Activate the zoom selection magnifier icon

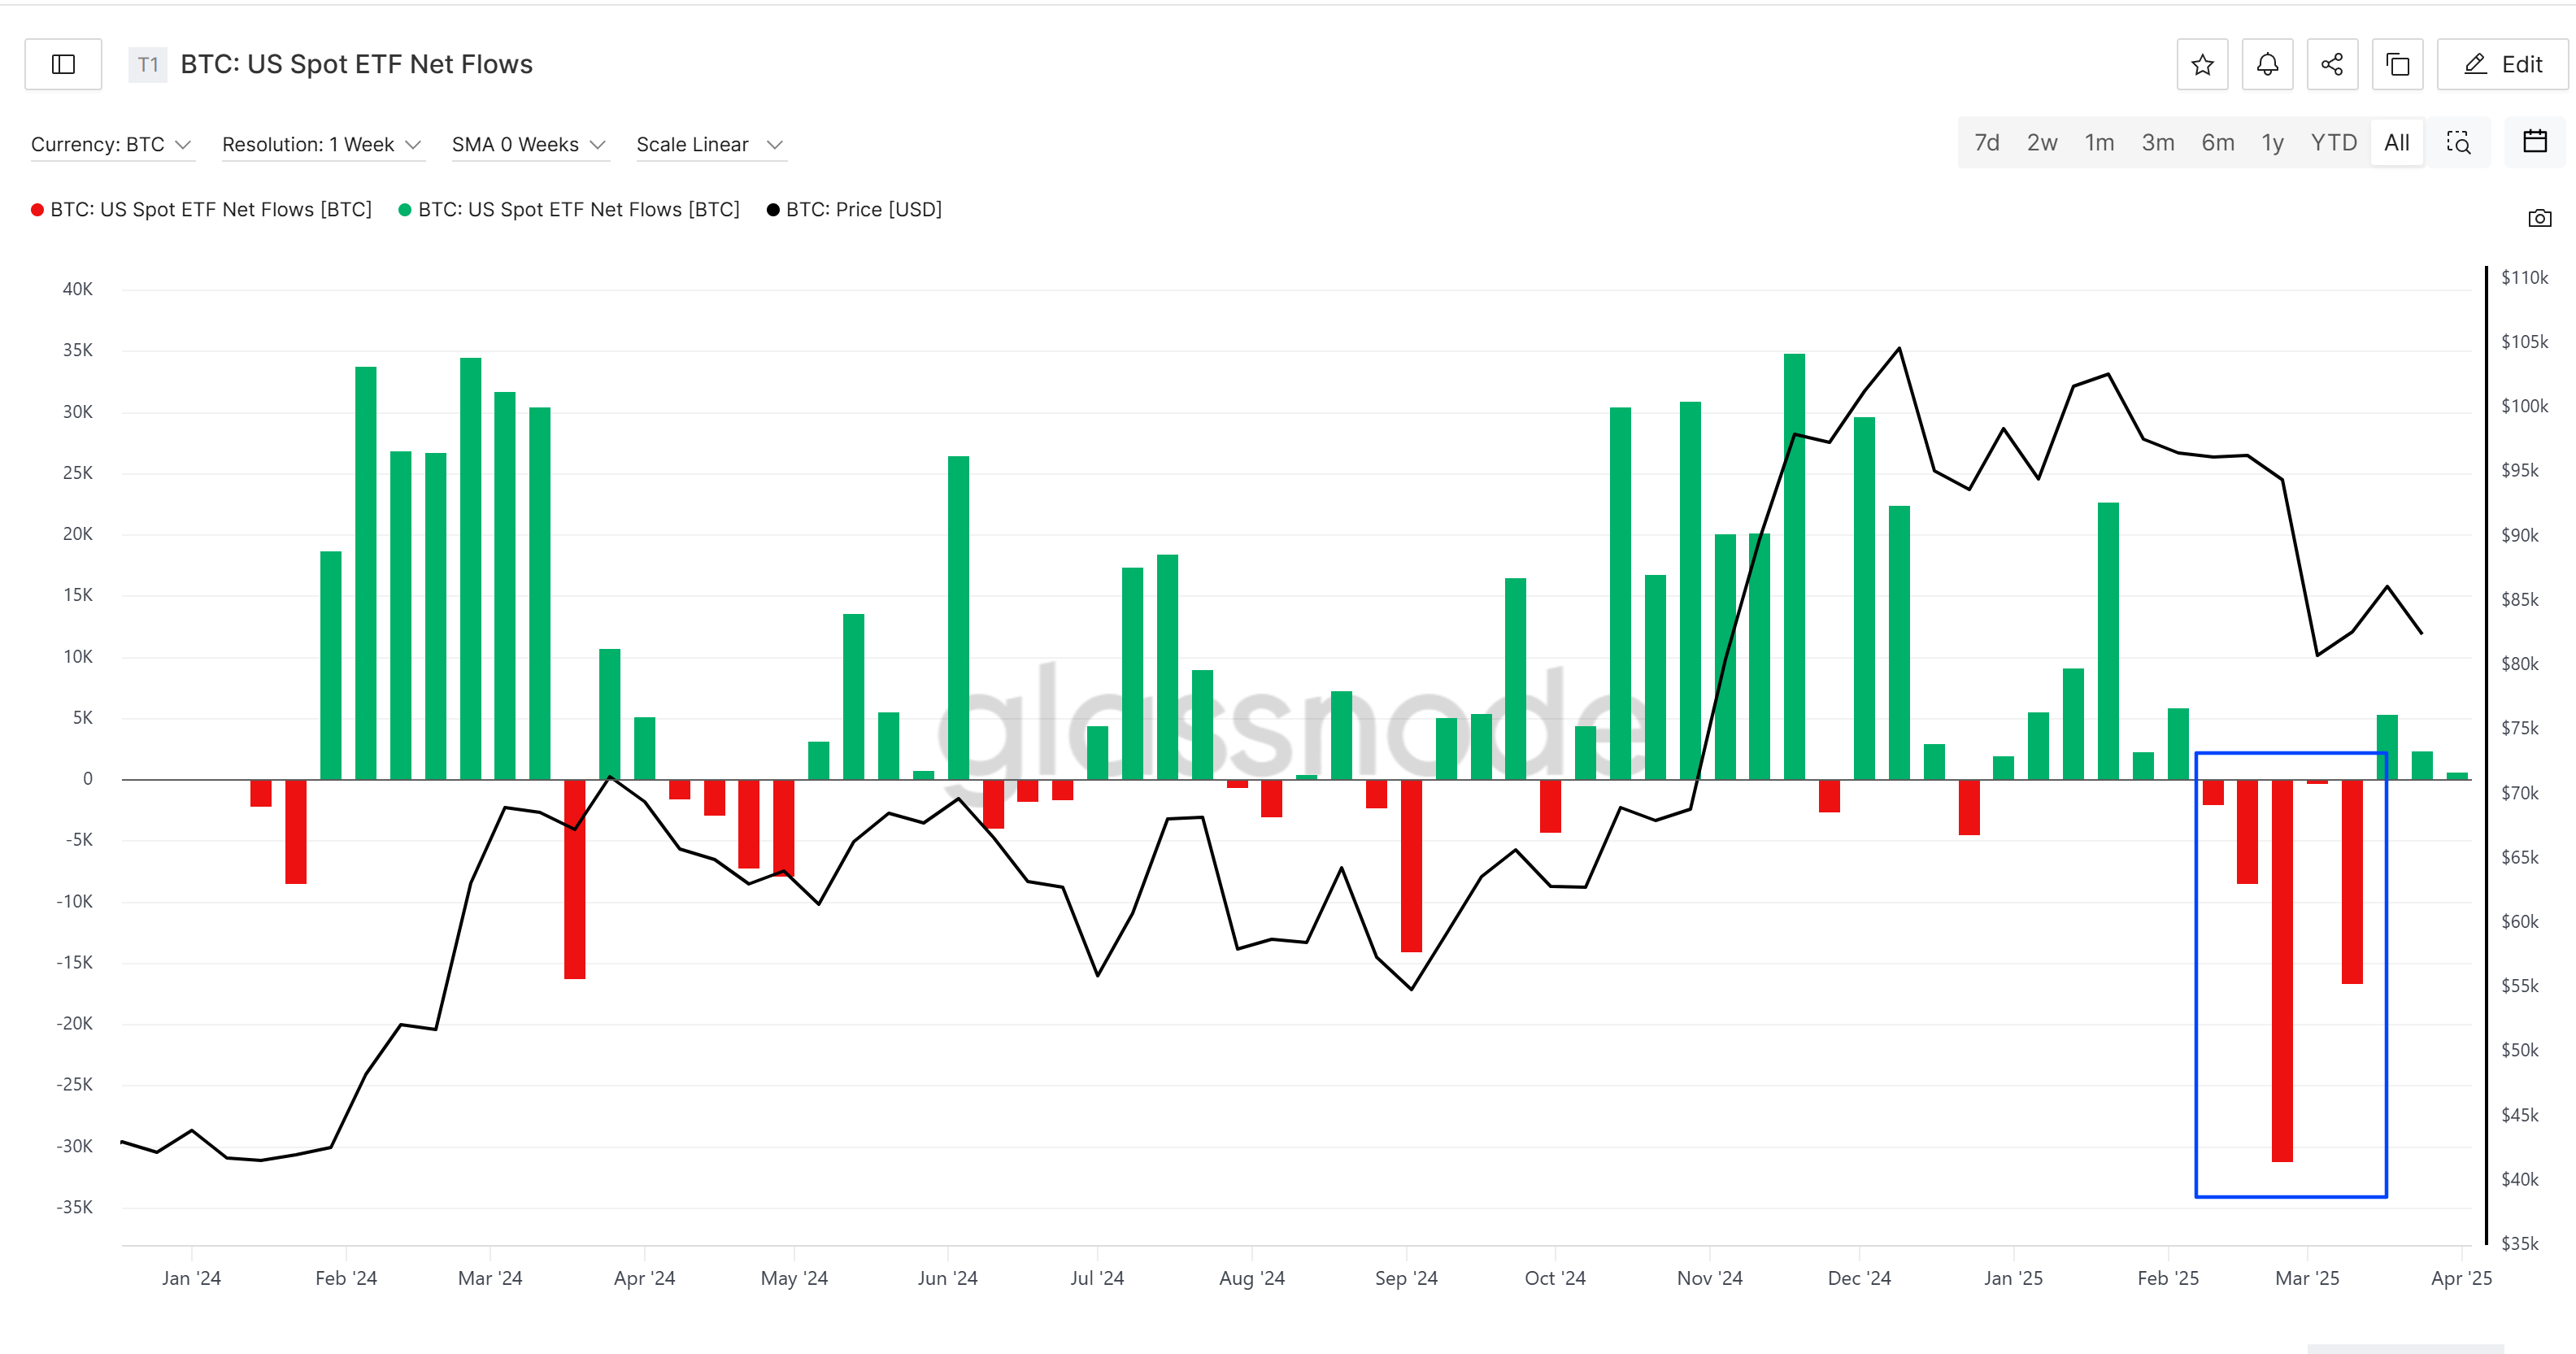coord(2458,143)
